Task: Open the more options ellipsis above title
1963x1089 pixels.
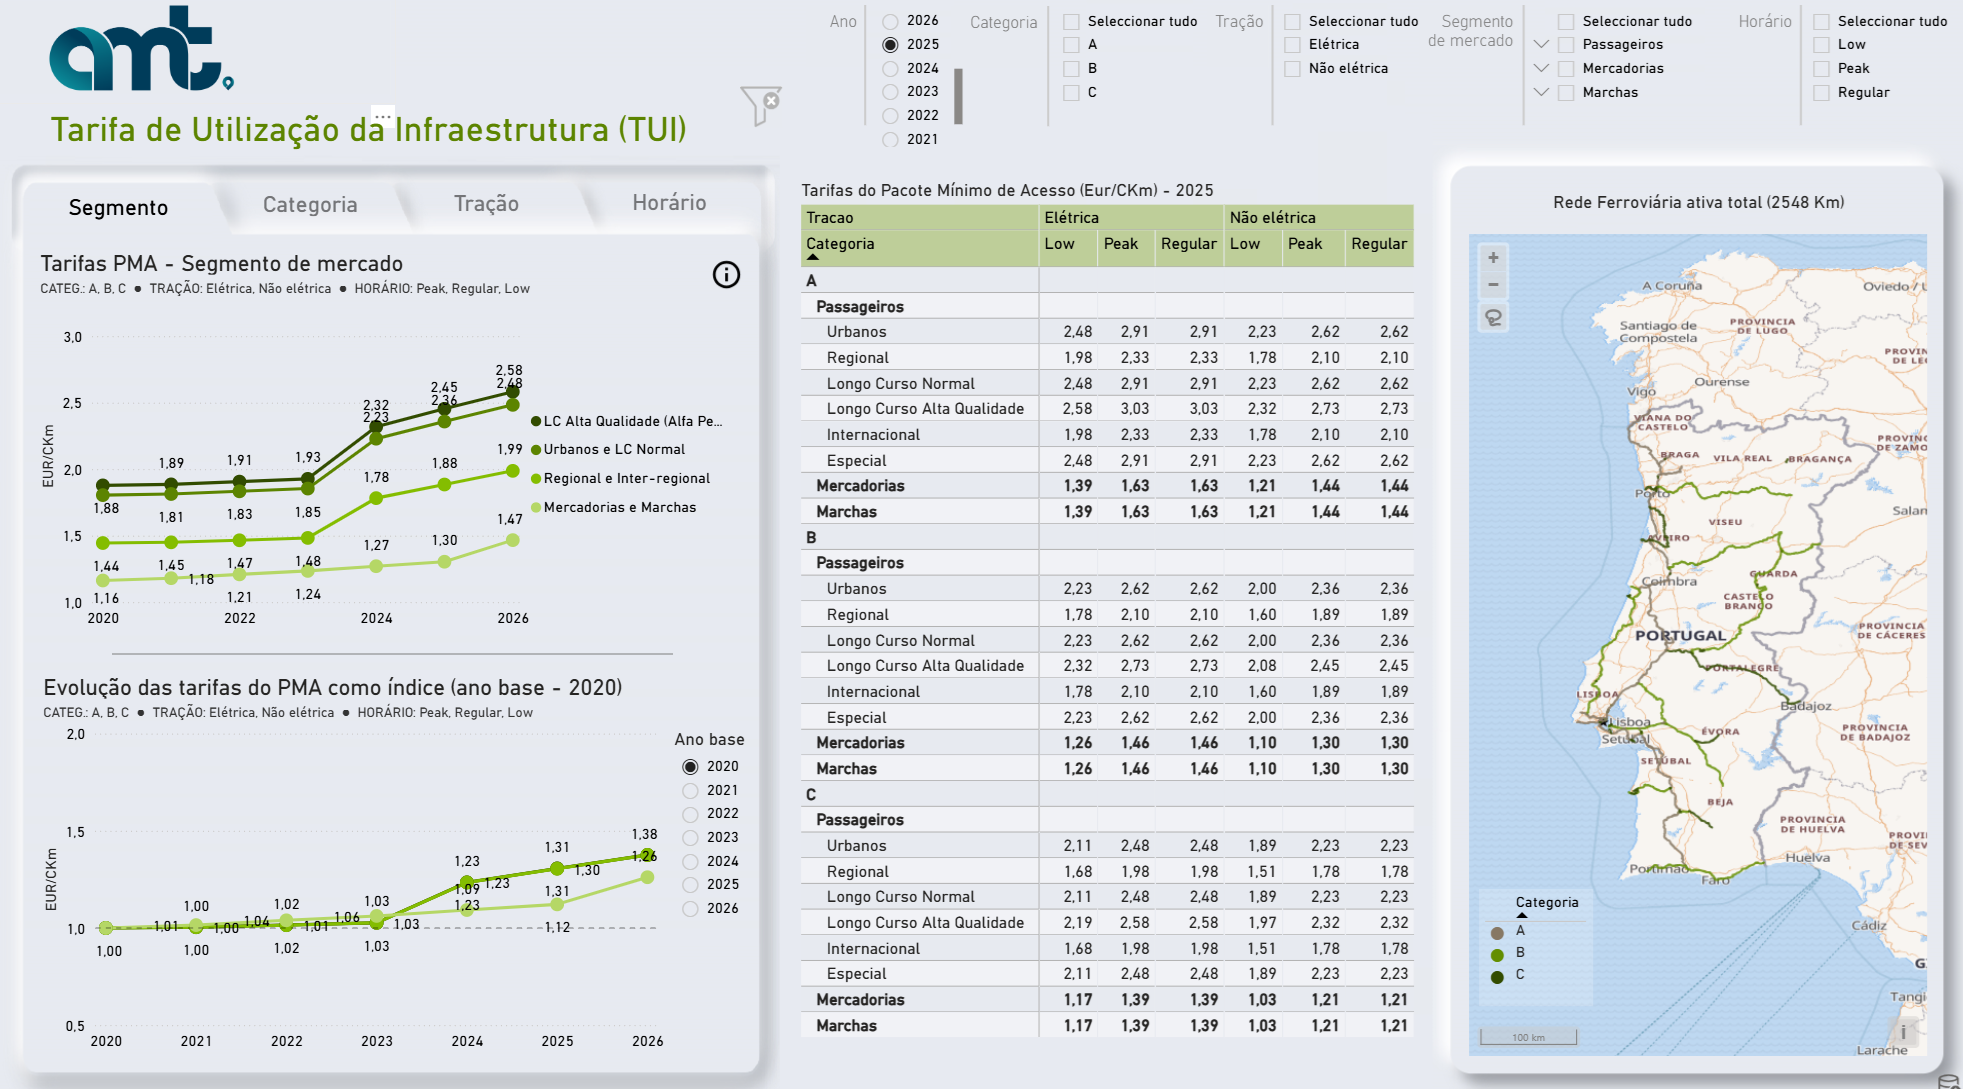Action: click(383, 116)
